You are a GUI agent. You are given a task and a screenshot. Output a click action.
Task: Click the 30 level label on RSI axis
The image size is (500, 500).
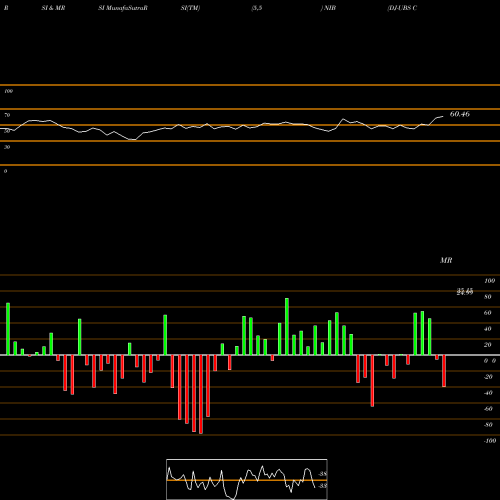click(7, 147)
